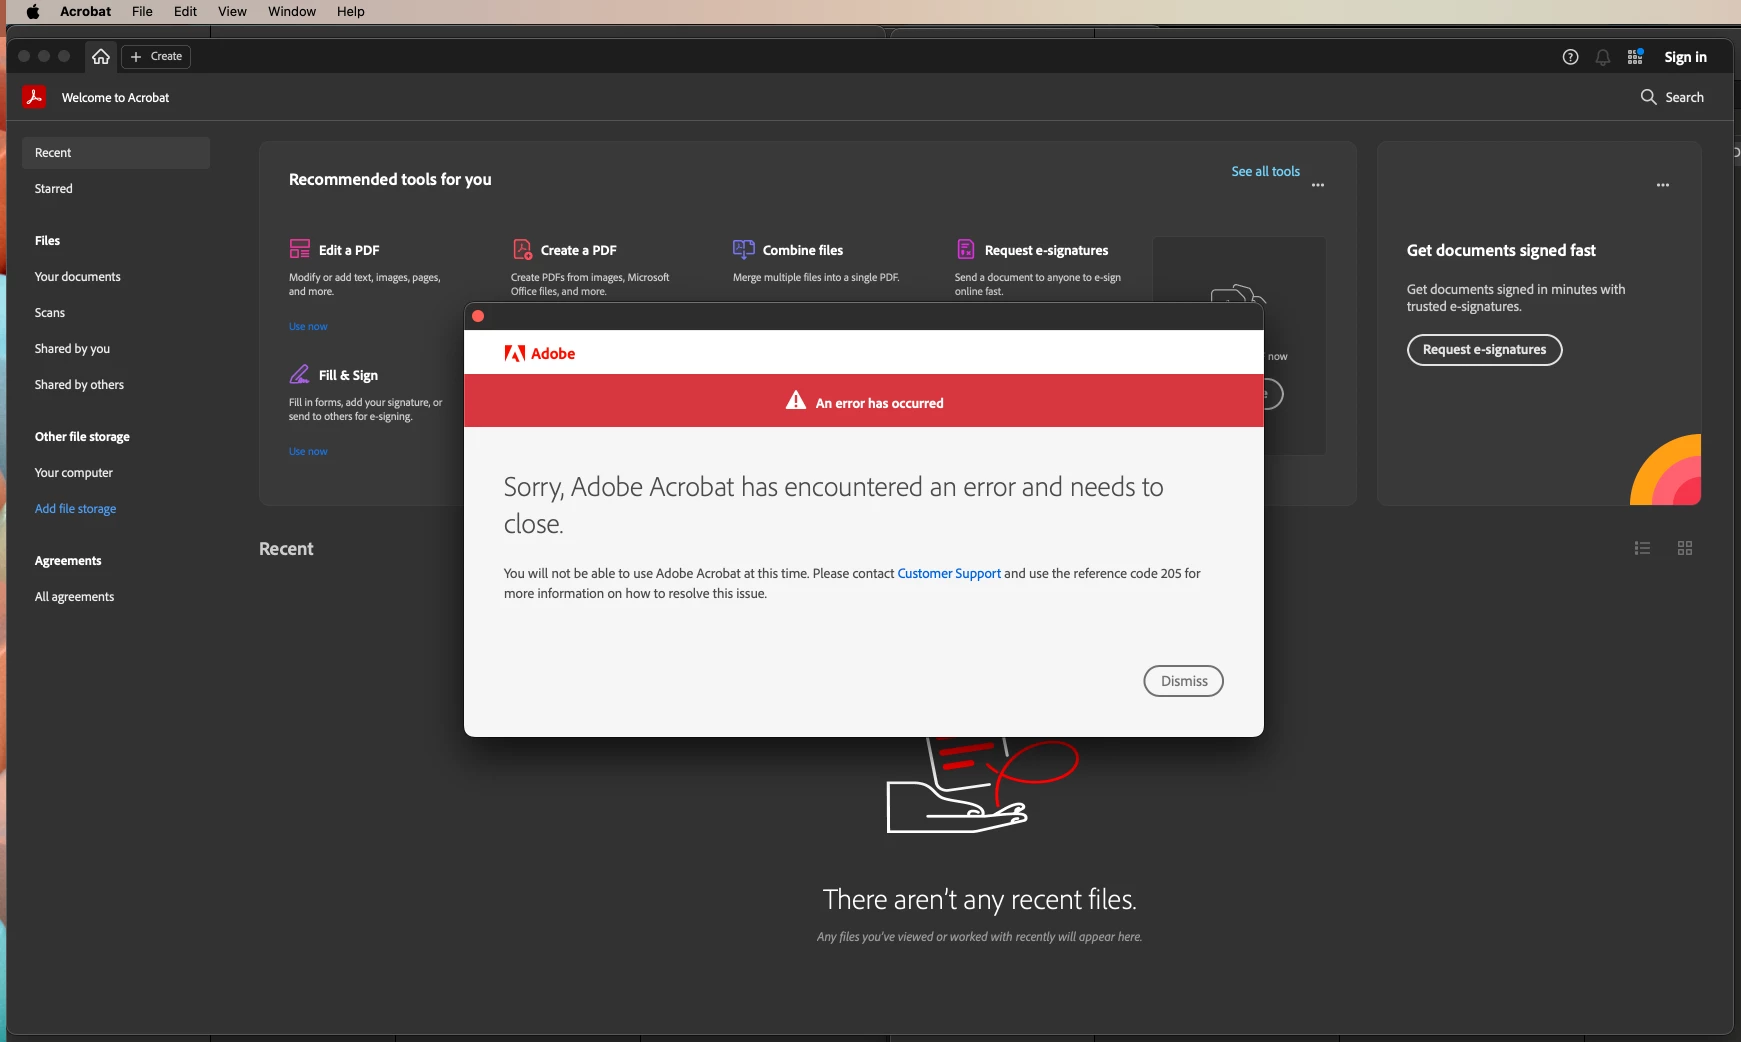Screen dimensions: 1741x1042
Task: Open the View menu
Action: coord(232,12)
